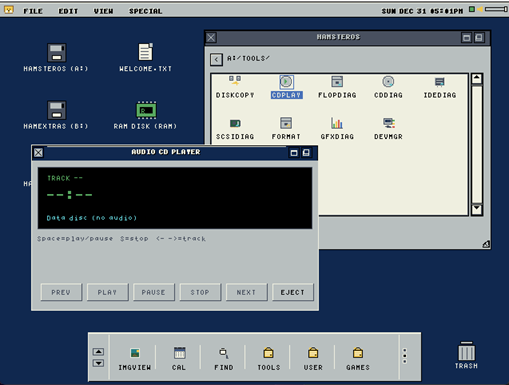Open the SCSIDIAG icon

(x=235, y=128)
